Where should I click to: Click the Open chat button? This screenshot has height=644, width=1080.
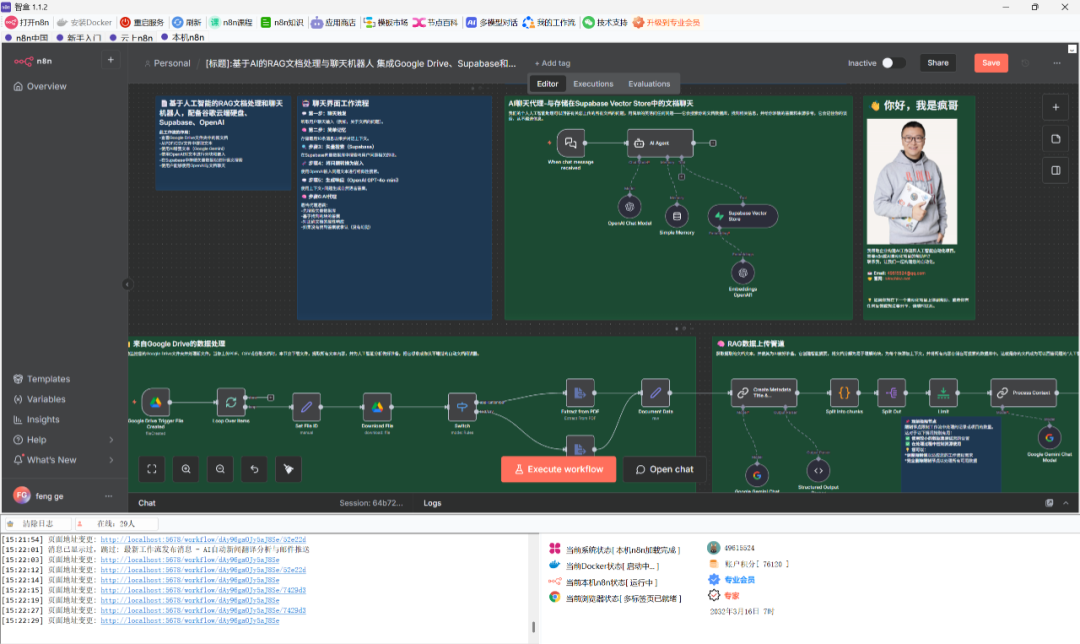click(665, 469)
